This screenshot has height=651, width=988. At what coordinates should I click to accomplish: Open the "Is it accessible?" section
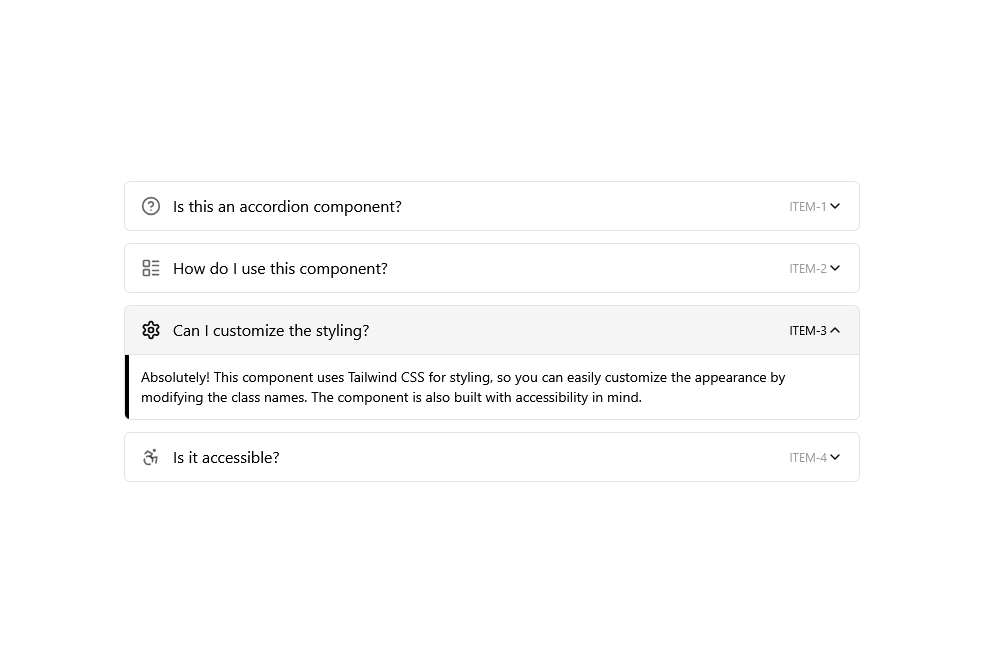click(x=226, y=458)
